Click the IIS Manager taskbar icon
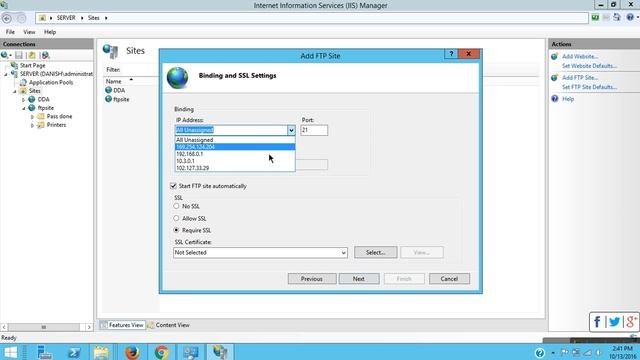640x360 pixels. coord(220,352)
